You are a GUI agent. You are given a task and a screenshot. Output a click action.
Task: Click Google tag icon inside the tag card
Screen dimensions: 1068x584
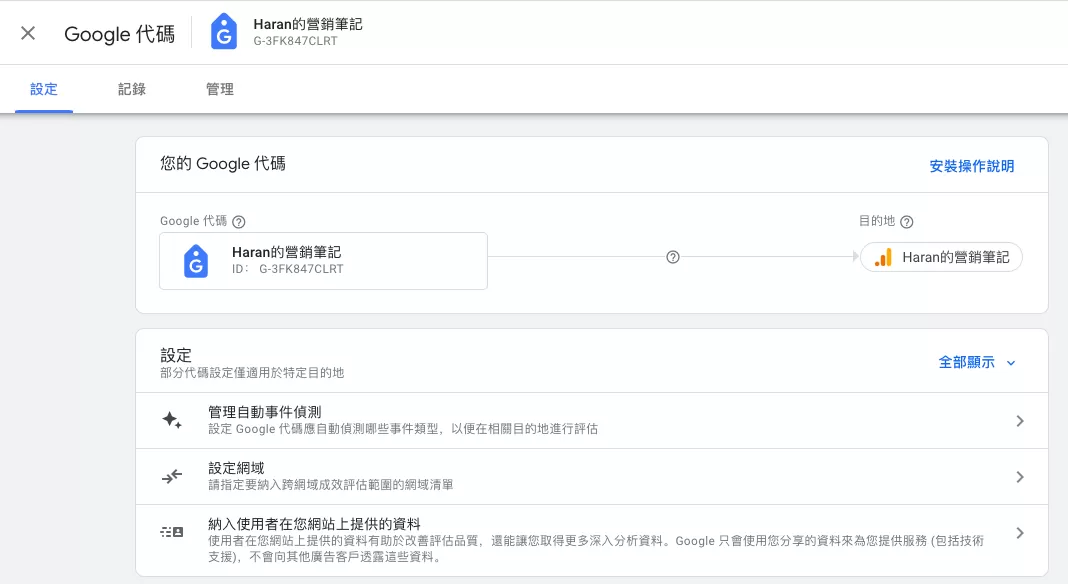coord(196,261)
